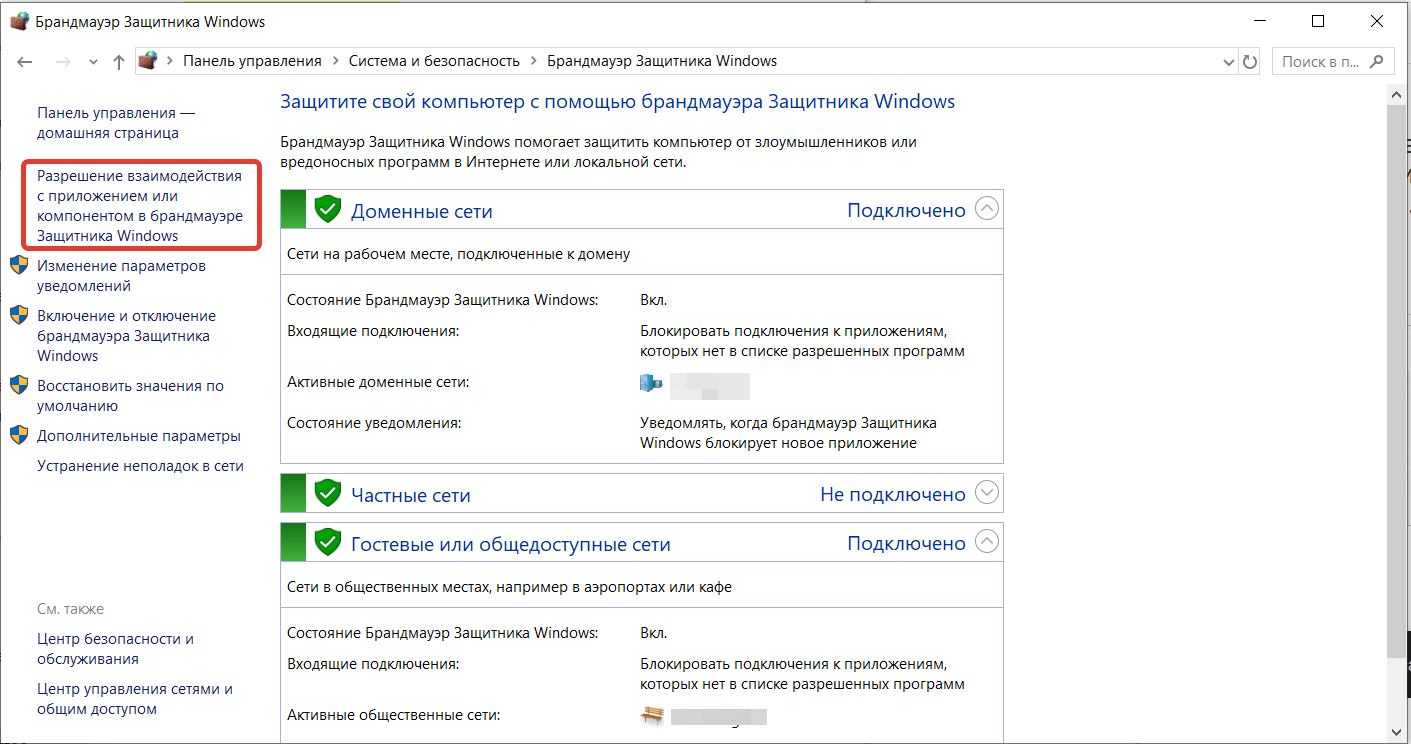This screenshot has width=1411, height=744.
Task: Click shield icon beside Дополнительные параметры
Action: [x=19, y=435]
